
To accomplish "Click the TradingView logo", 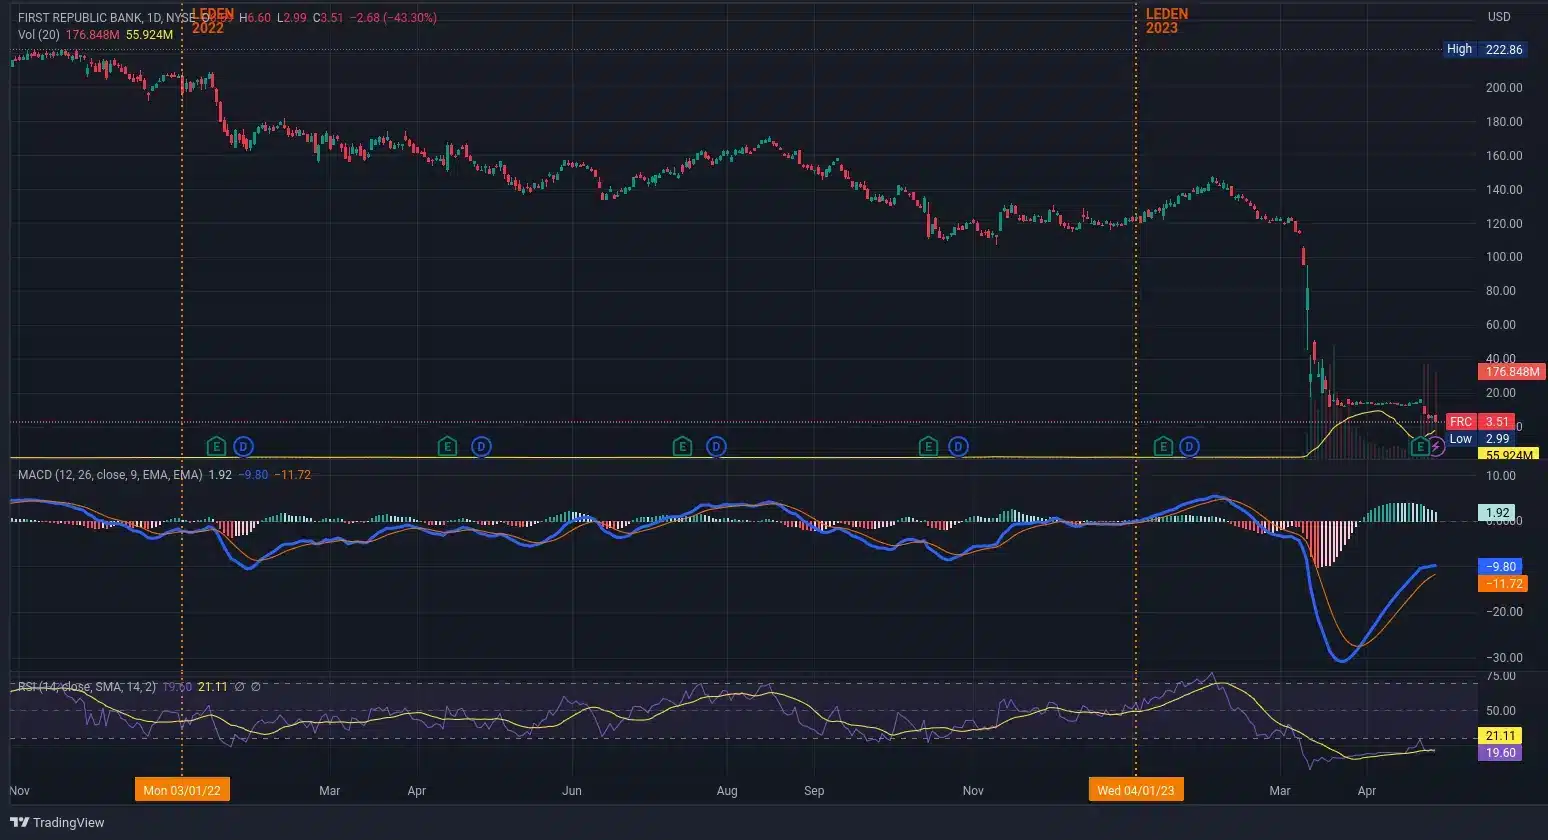I will click(x=57, y=822).
